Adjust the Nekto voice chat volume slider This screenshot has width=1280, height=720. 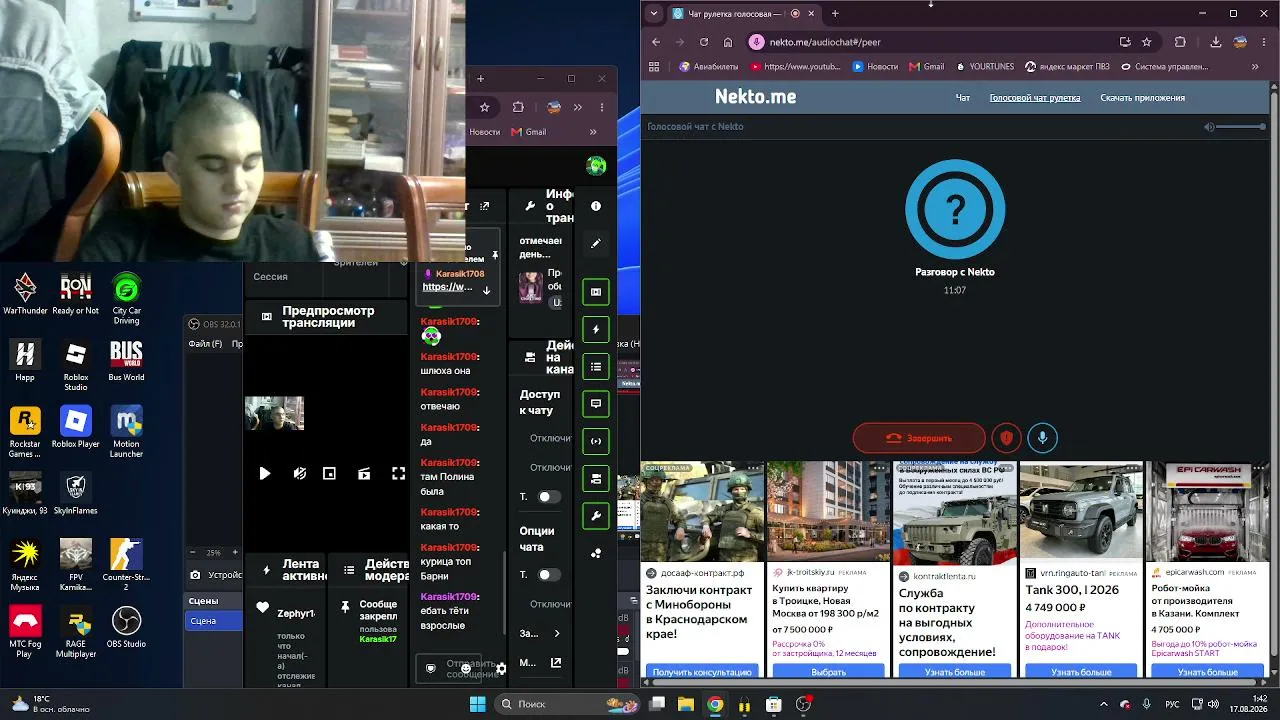click(x=1243, y=126)
